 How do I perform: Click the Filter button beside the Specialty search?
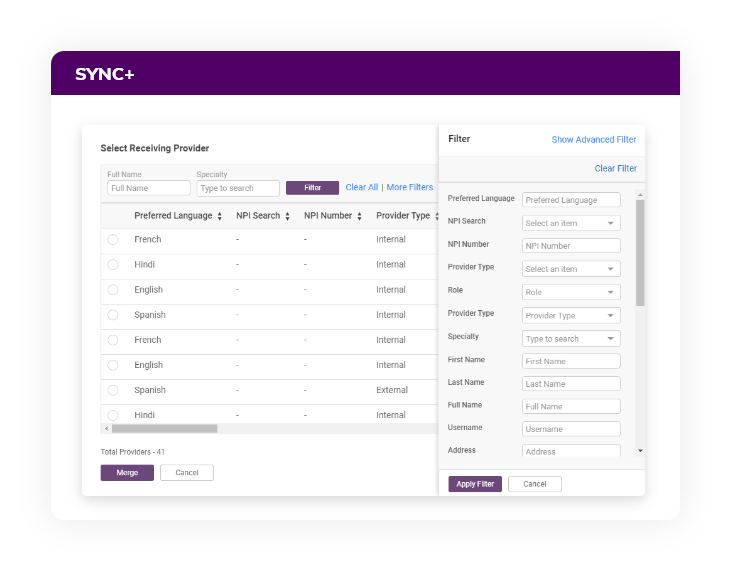click(x=312, y=188)
